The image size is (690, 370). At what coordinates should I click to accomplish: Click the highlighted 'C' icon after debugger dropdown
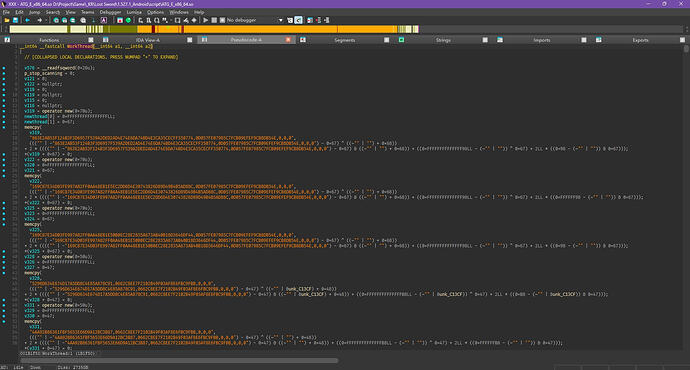click(x=298, y=20)
